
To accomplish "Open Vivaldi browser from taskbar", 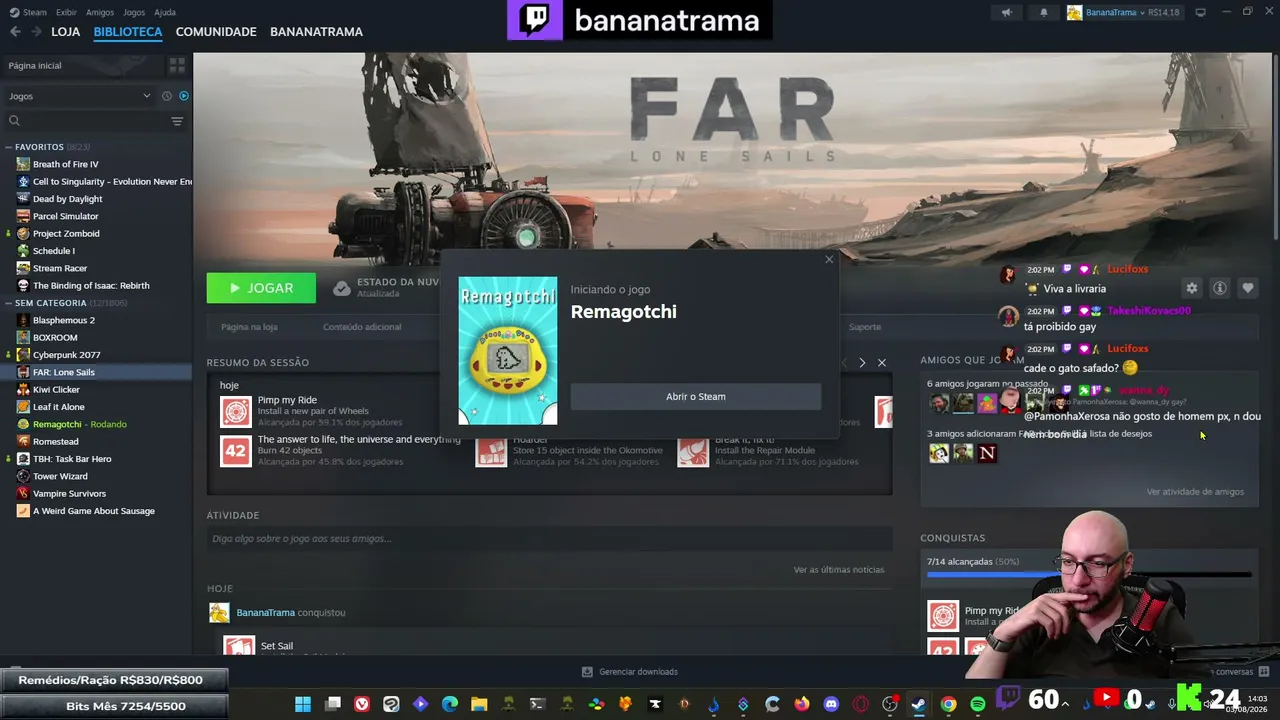I will coord(362,704).
